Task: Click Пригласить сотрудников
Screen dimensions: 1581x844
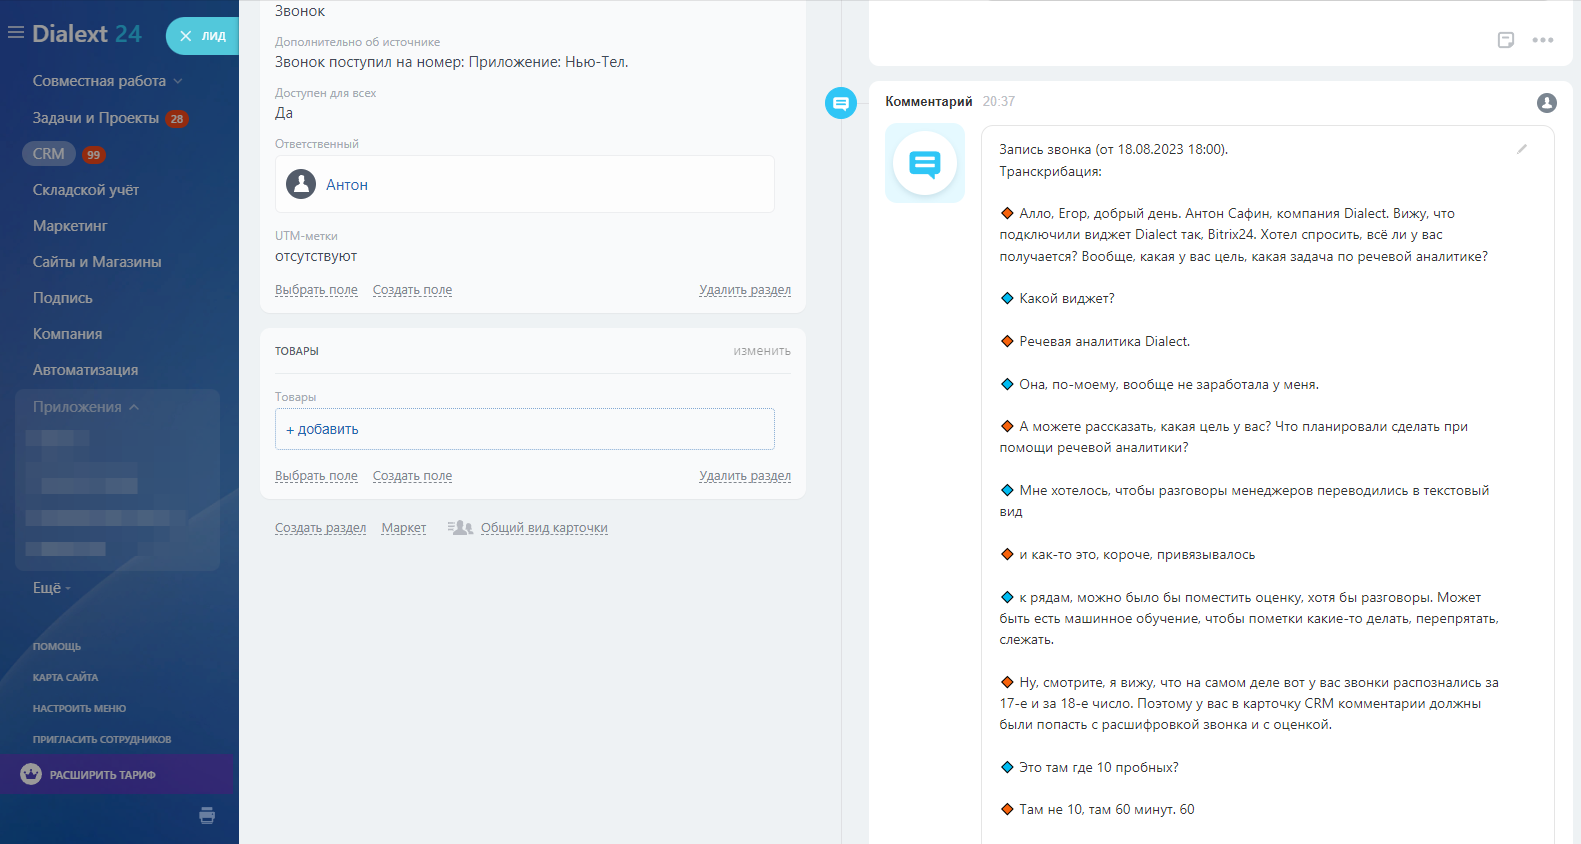Action: tap(102, 740)
